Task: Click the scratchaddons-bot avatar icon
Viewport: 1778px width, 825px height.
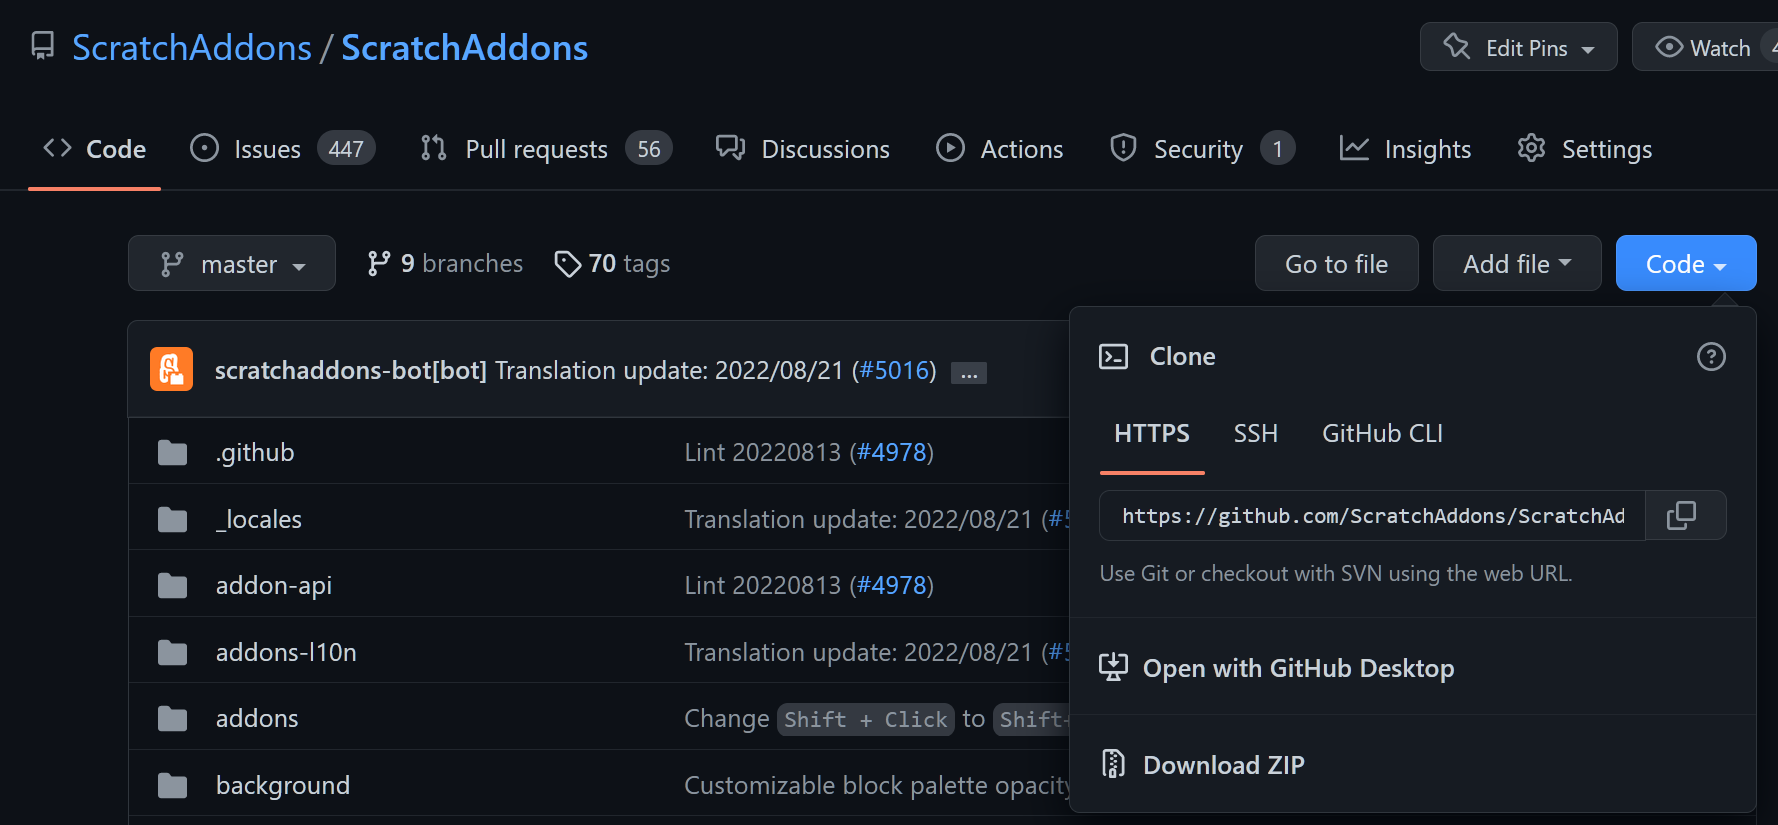Action: (171, 369)
